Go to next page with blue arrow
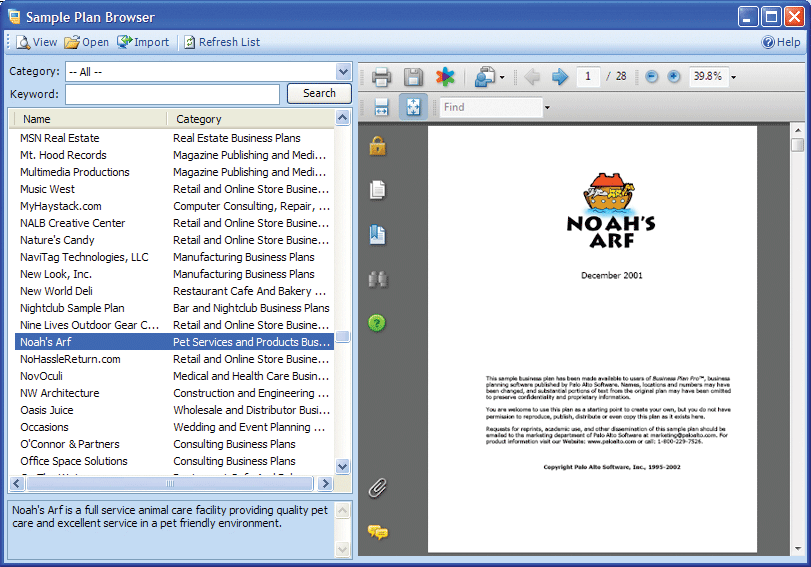This screenshot has height=567, width=811. [560, 77]
